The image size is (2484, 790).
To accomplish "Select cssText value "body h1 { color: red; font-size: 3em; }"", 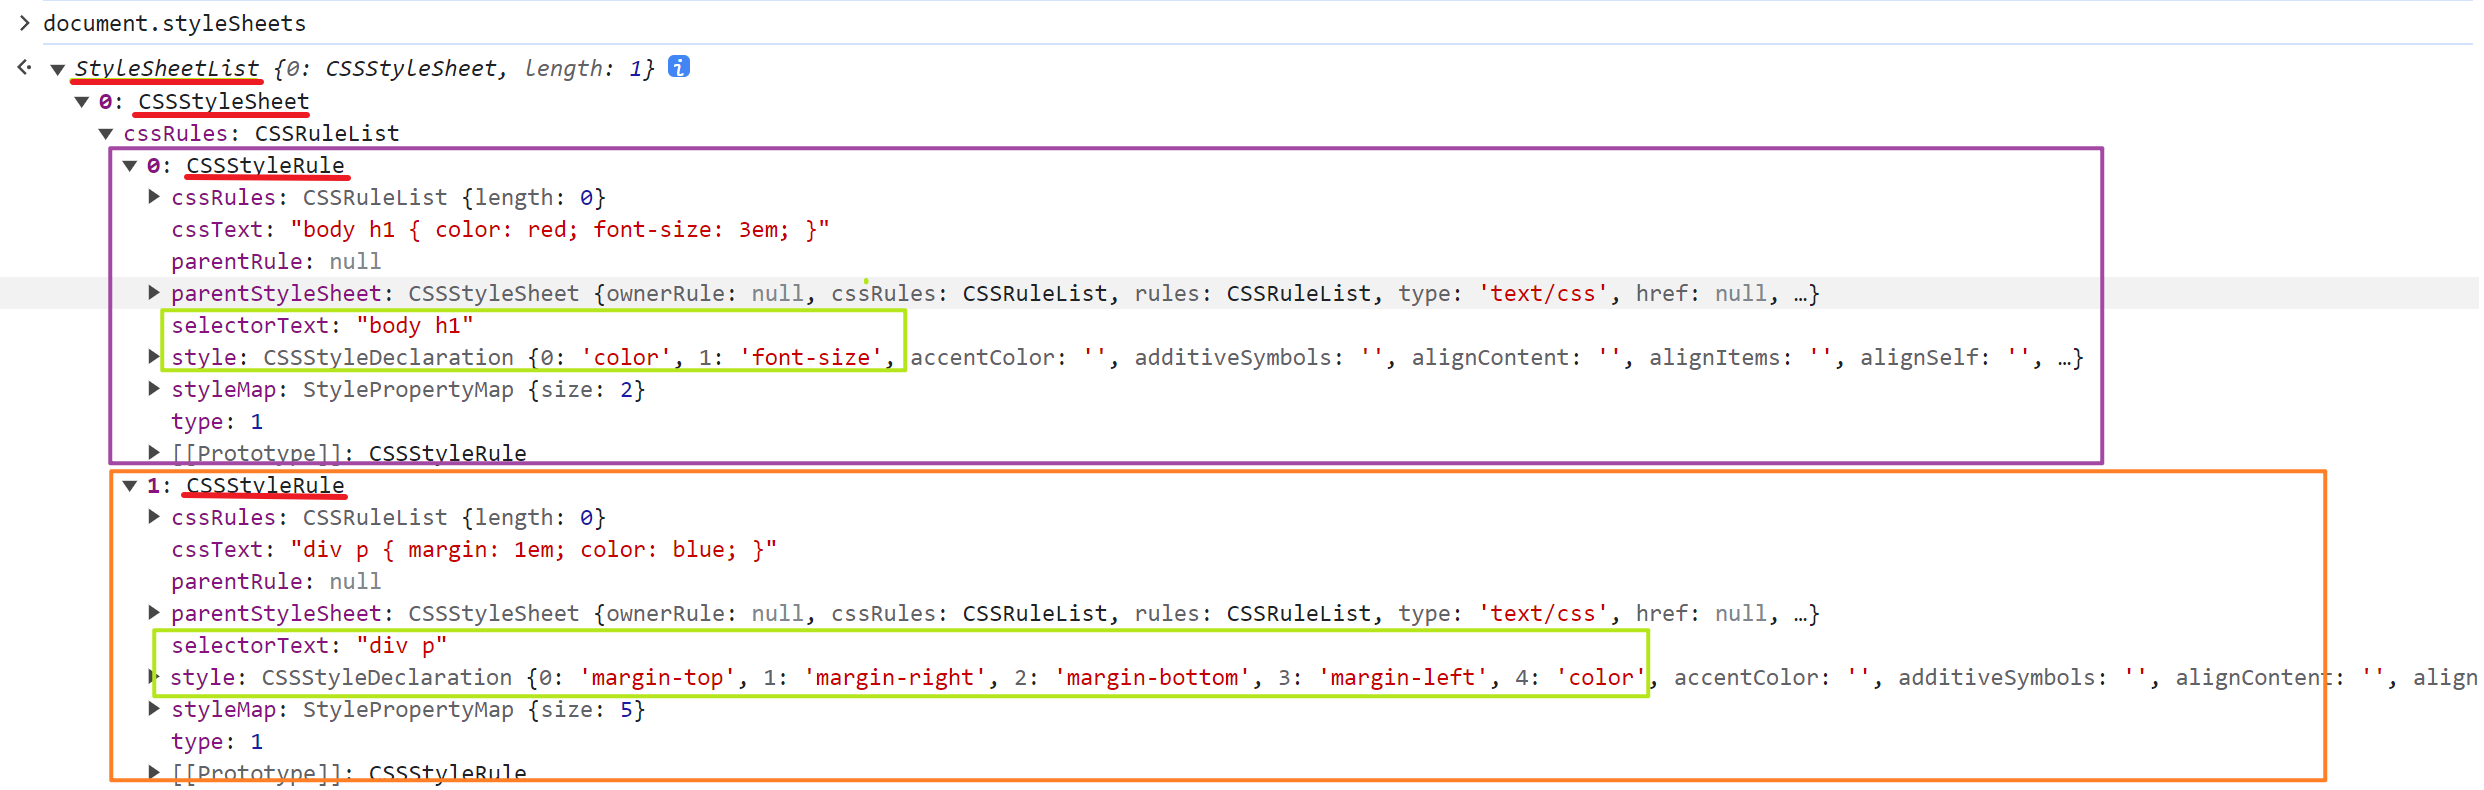I will [560, 230].
